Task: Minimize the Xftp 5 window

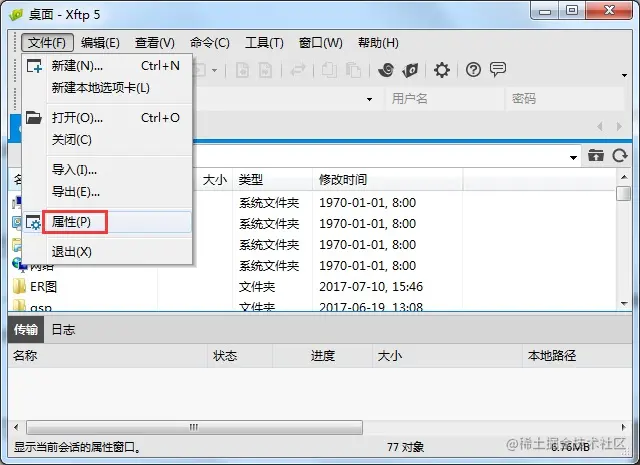Action: [x=545, y=11]
